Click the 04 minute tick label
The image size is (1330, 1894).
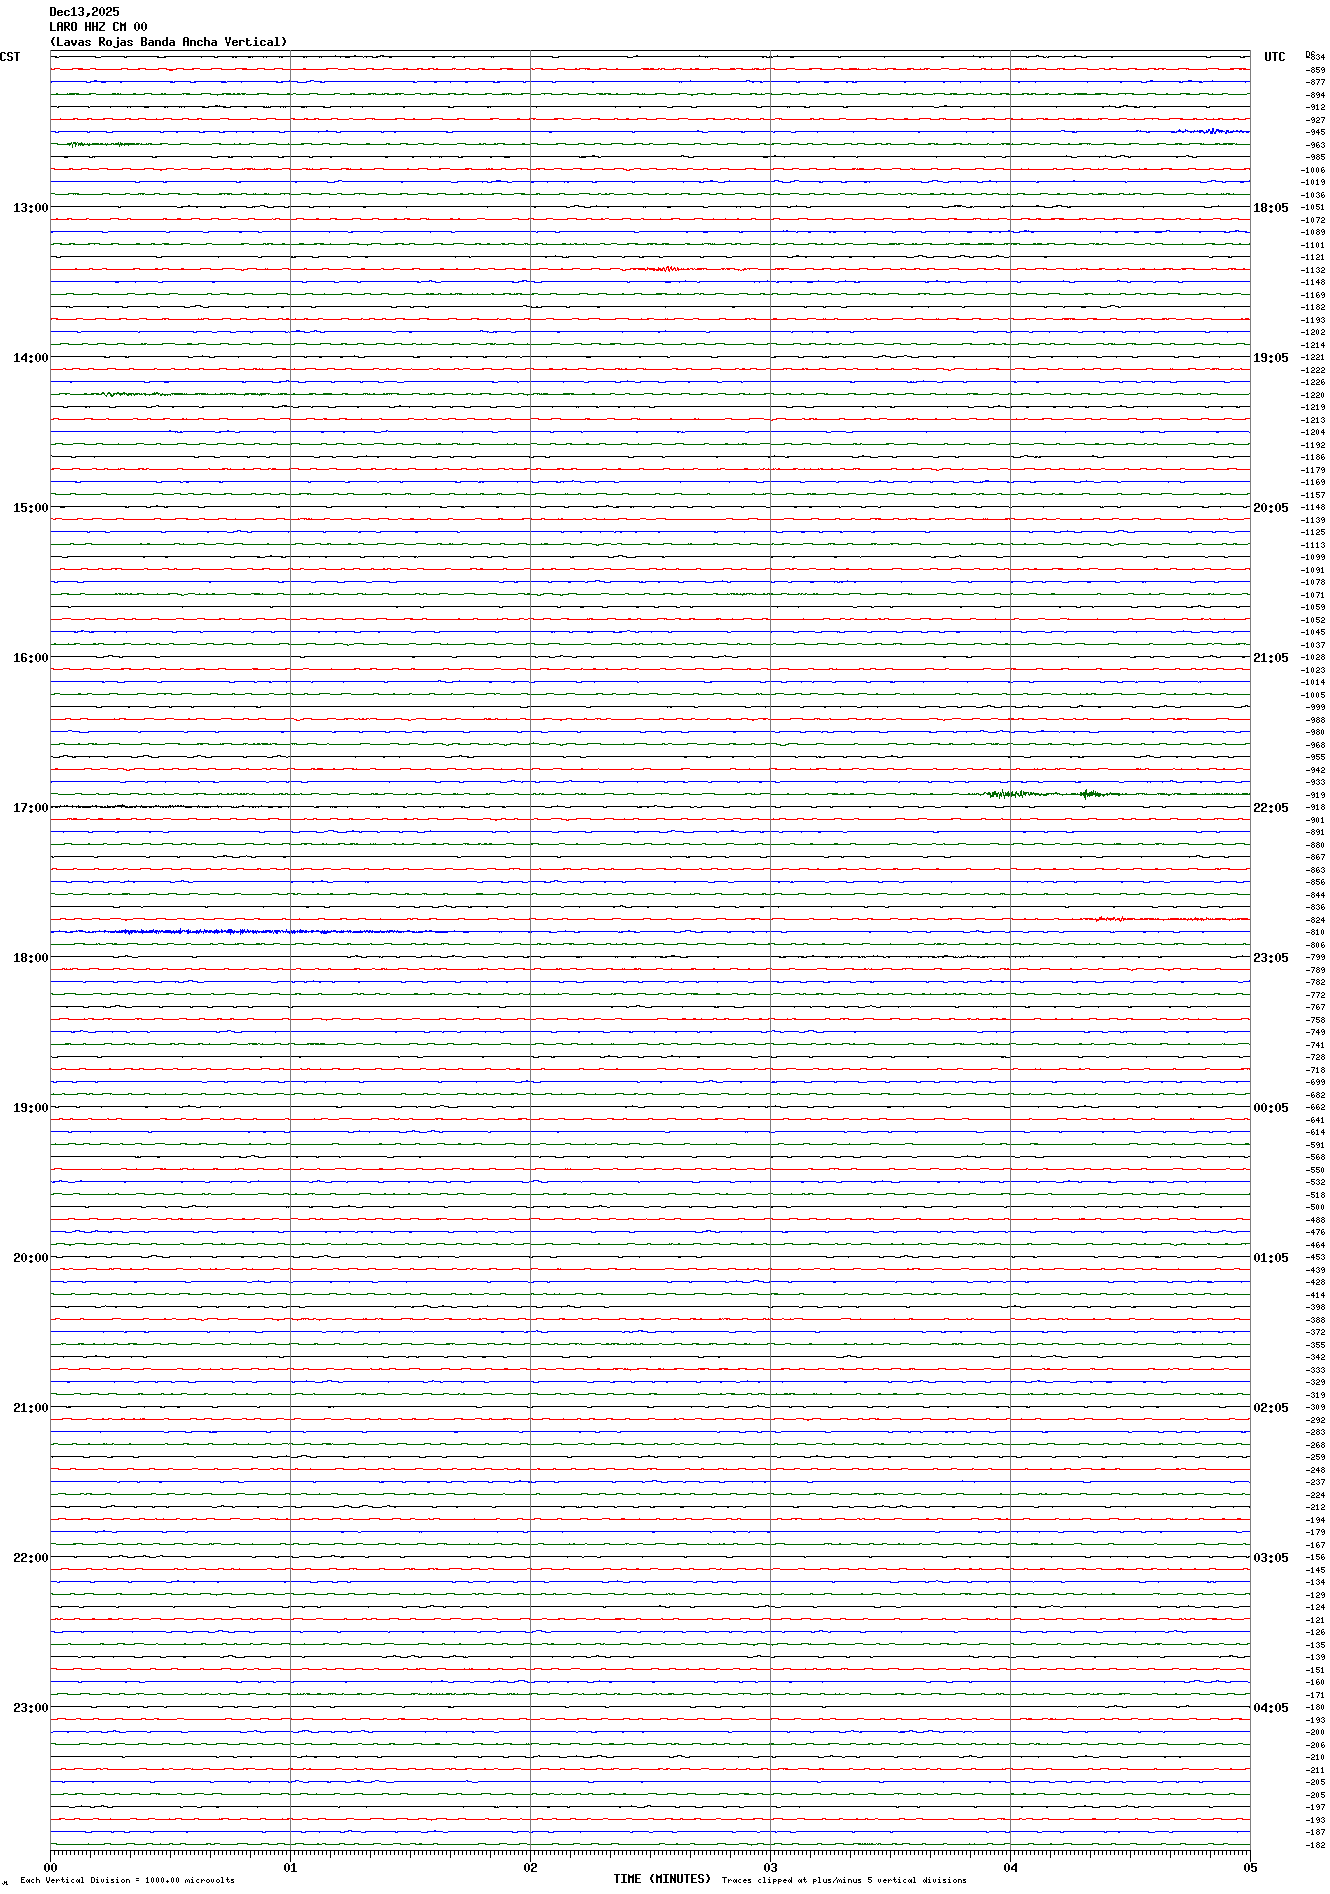tap(1010, 1867)
